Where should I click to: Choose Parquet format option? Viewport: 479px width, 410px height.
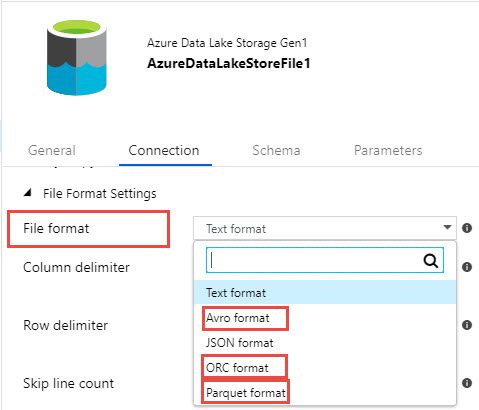246,393
